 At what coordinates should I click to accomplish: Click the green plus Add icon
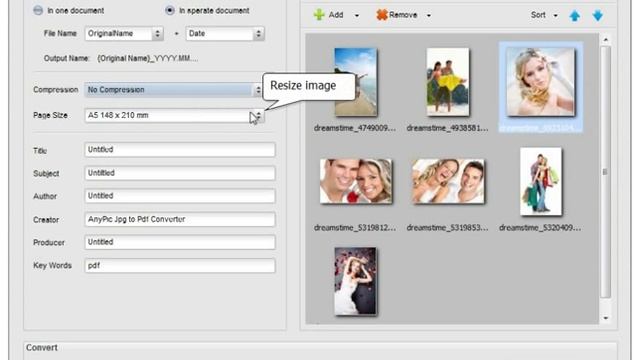(x=319, y=15)
